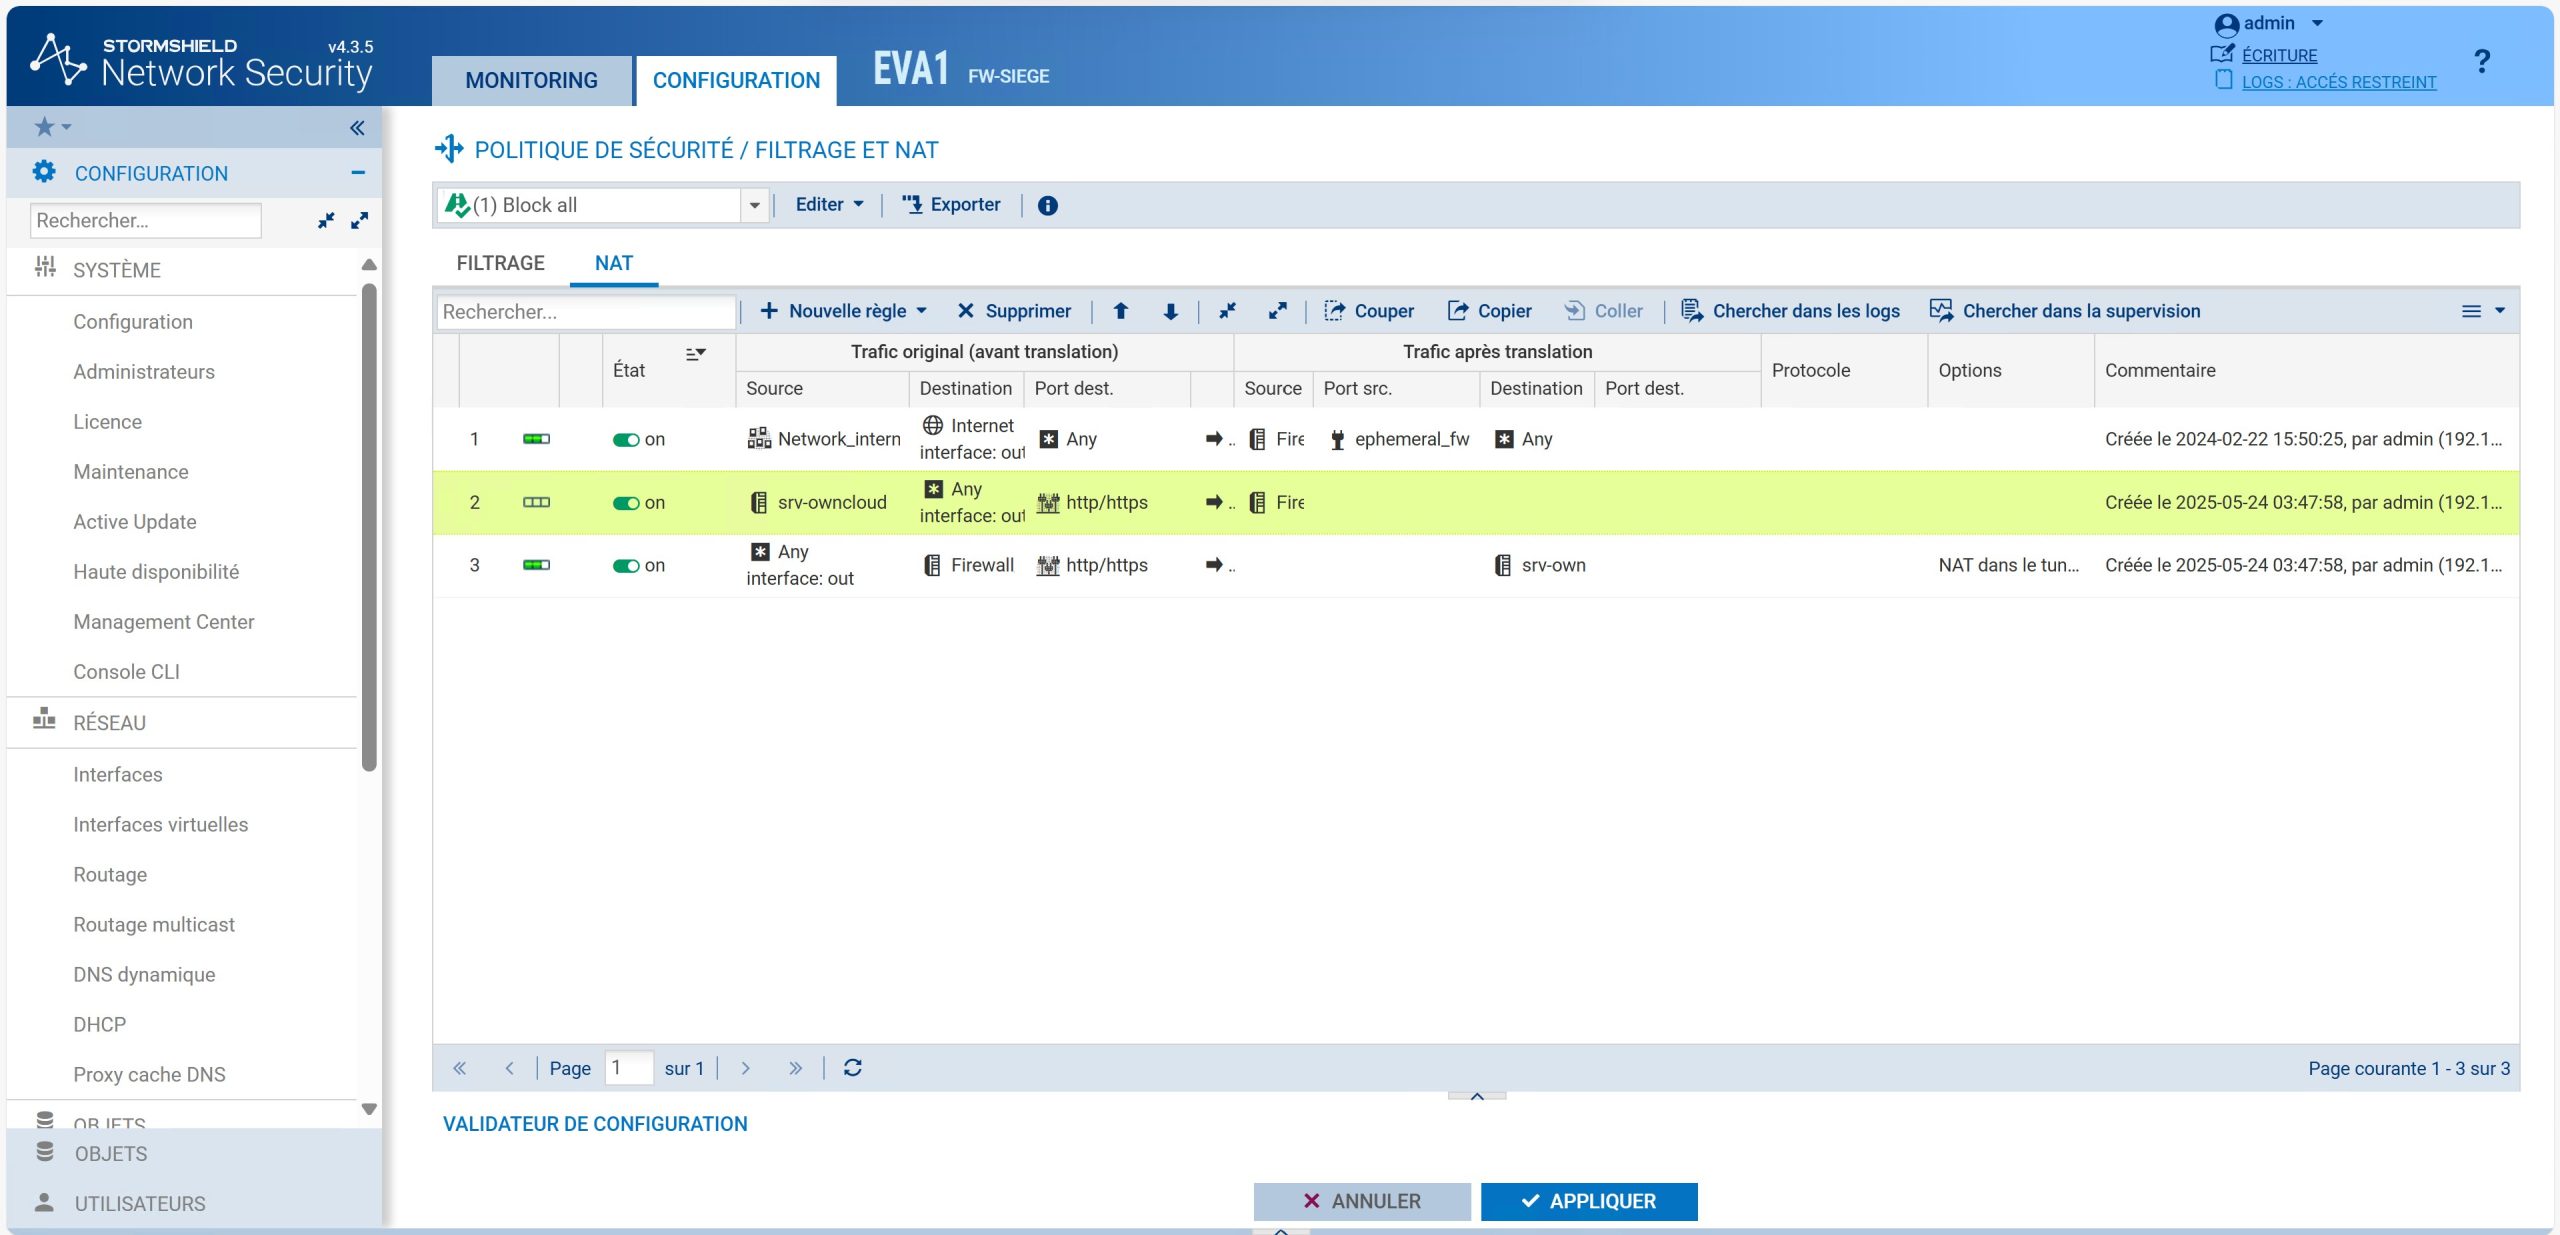Toggle rule 3 state switch
The height and width of the screenshot is (1235, 2560).
[x=626, y=565]
